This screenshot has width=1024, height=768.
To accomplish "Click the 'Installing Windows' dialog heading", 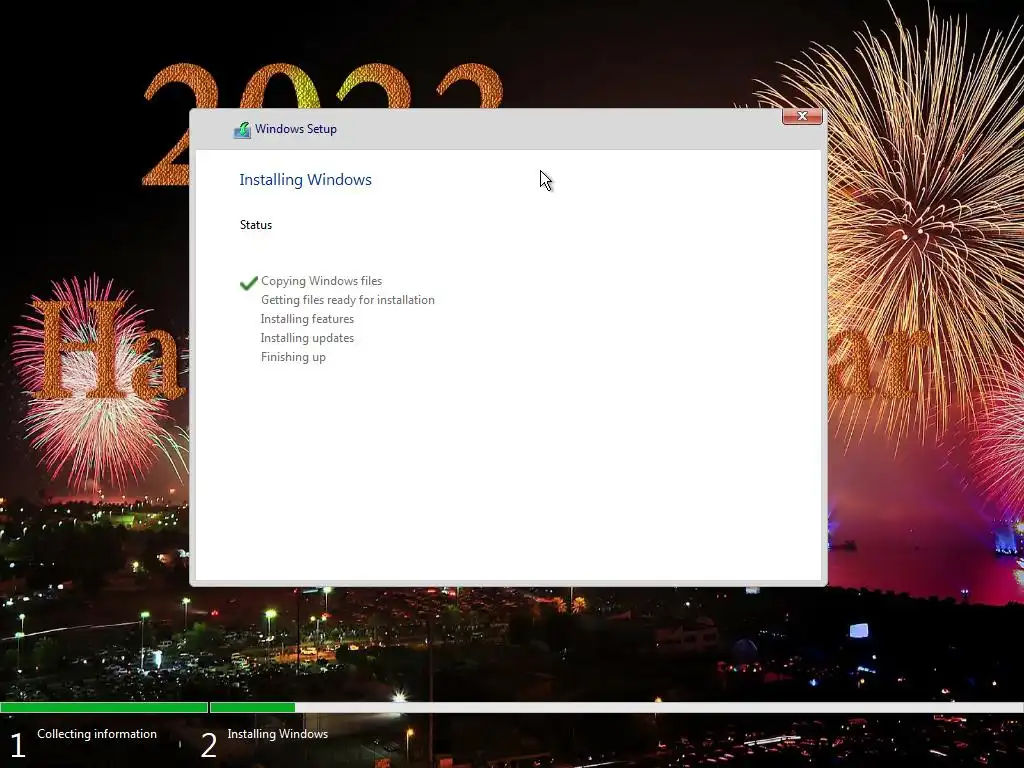I will (x=306, y=180).
